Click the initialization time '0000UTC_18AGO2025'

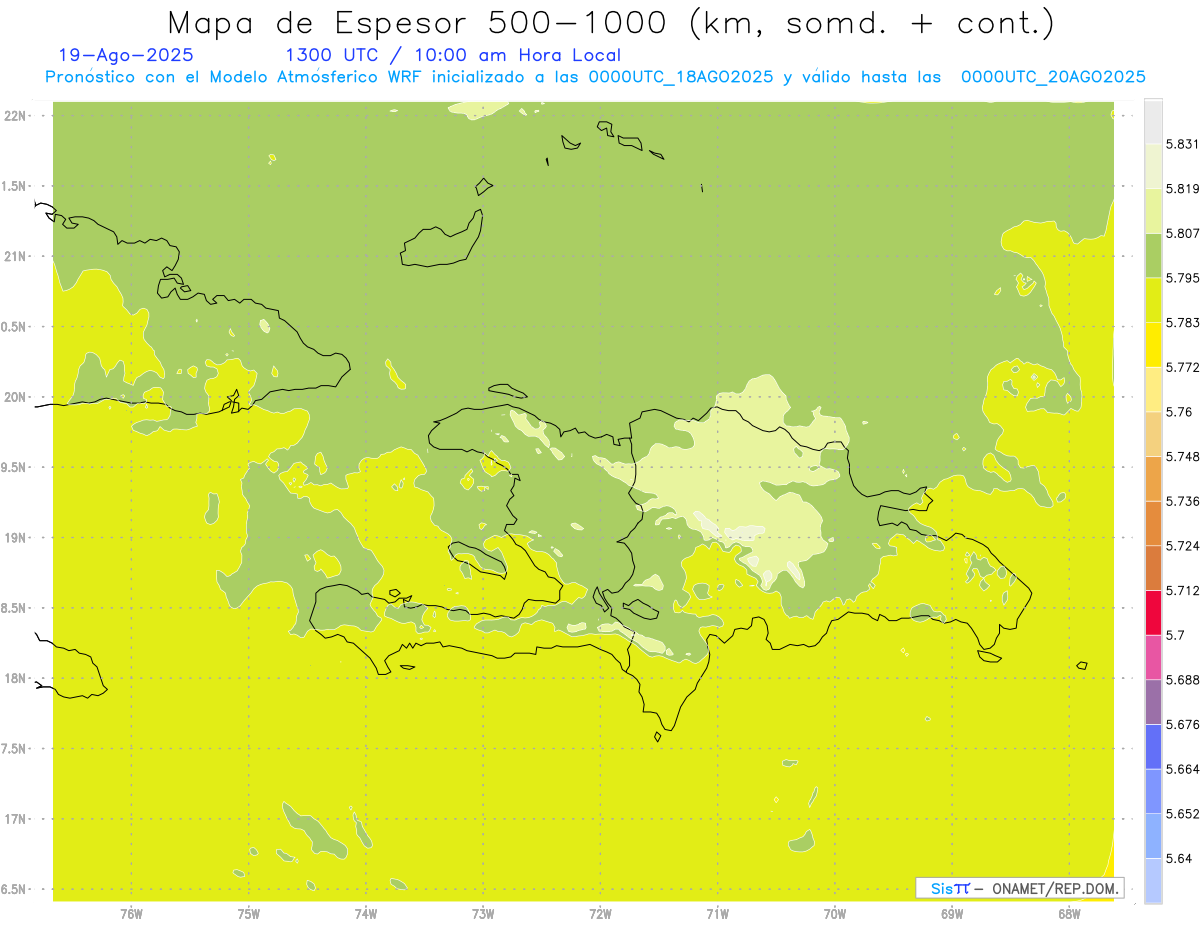(x=680, y=77)
